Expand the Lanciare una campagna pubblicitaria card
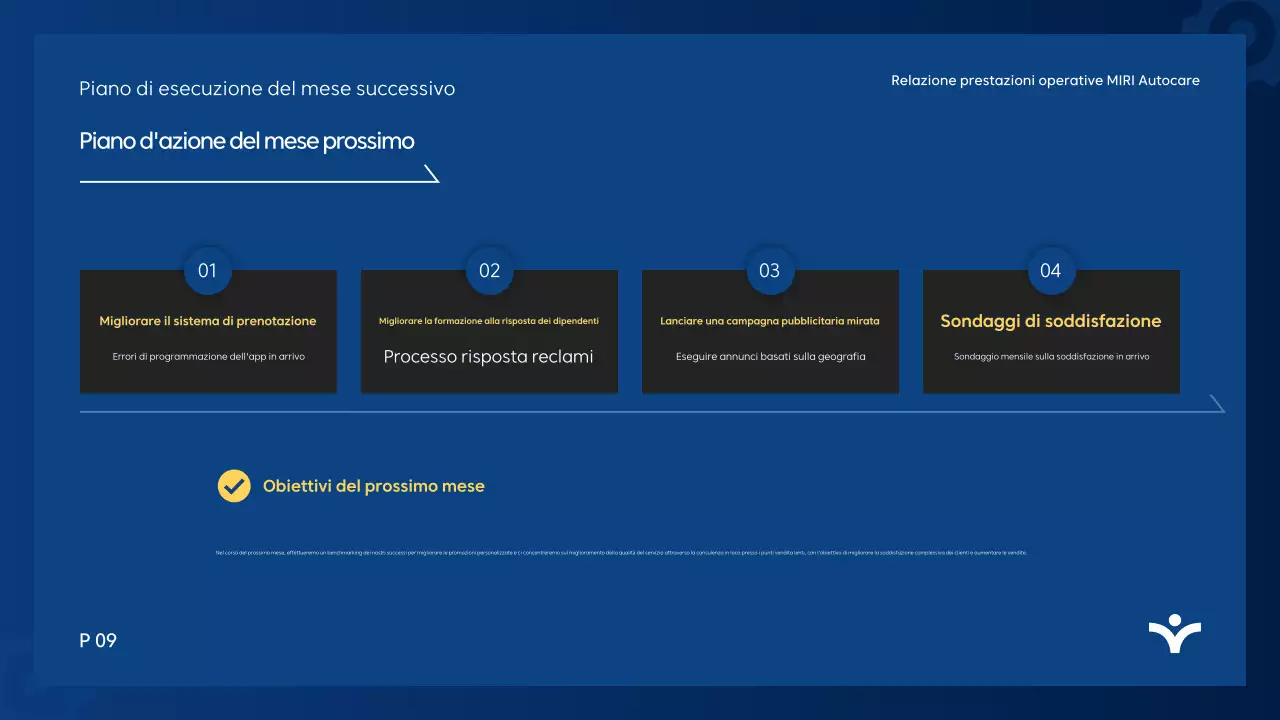Screen dimensions: 1280x720 click(x=770, y=332)
